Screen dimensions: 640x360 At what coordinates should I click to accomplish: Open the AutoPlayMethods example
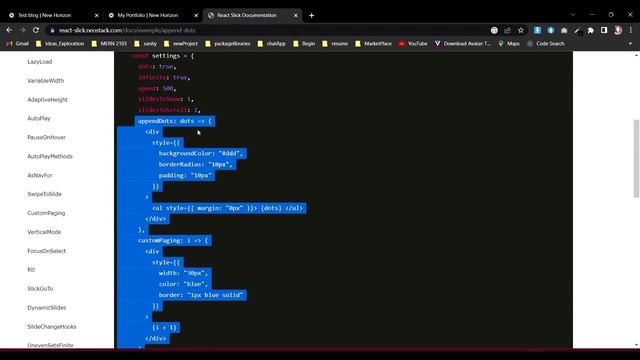click(x=50, y=156)
